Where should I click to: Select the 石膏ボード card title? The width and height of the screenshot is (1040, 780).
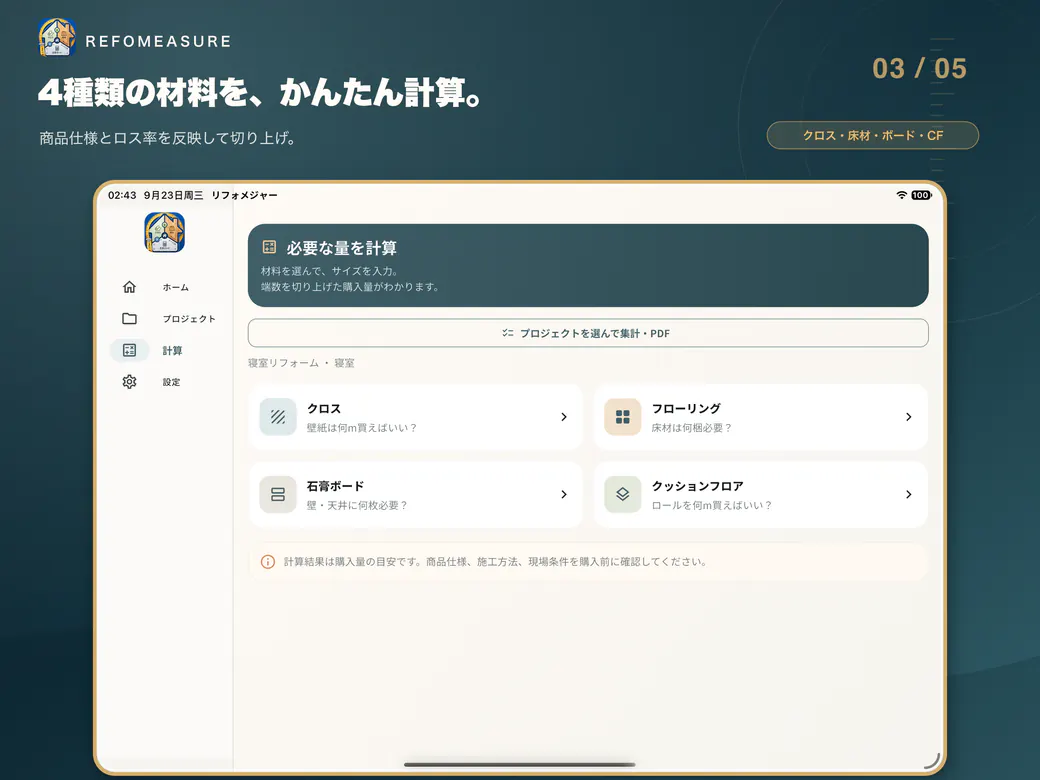click(x=335, y=486)
